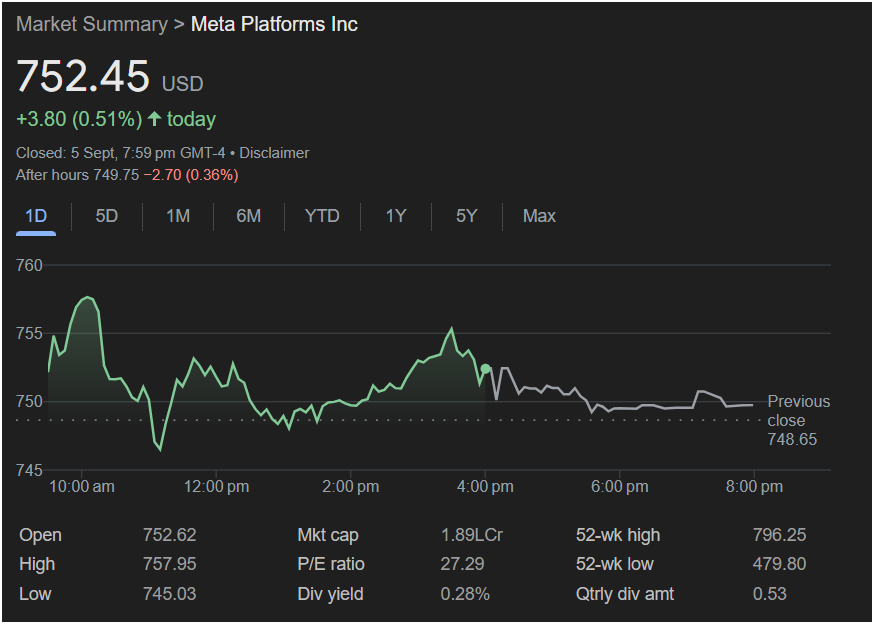Click the 12:00 pm axis label
This screenshot has width=874, height=624.
216,487
